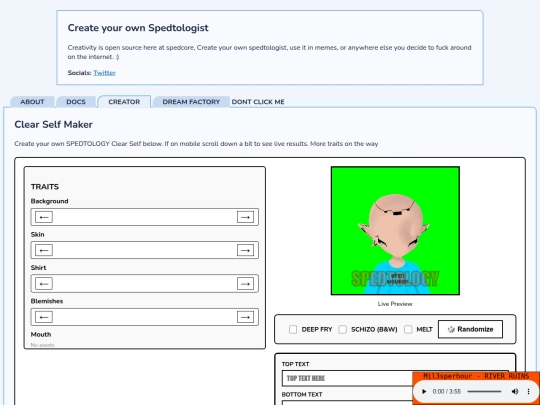Click the 0:00 / 3:55 time display
Image resolution: width=540 pixels, height=405 pixels.
447,392
